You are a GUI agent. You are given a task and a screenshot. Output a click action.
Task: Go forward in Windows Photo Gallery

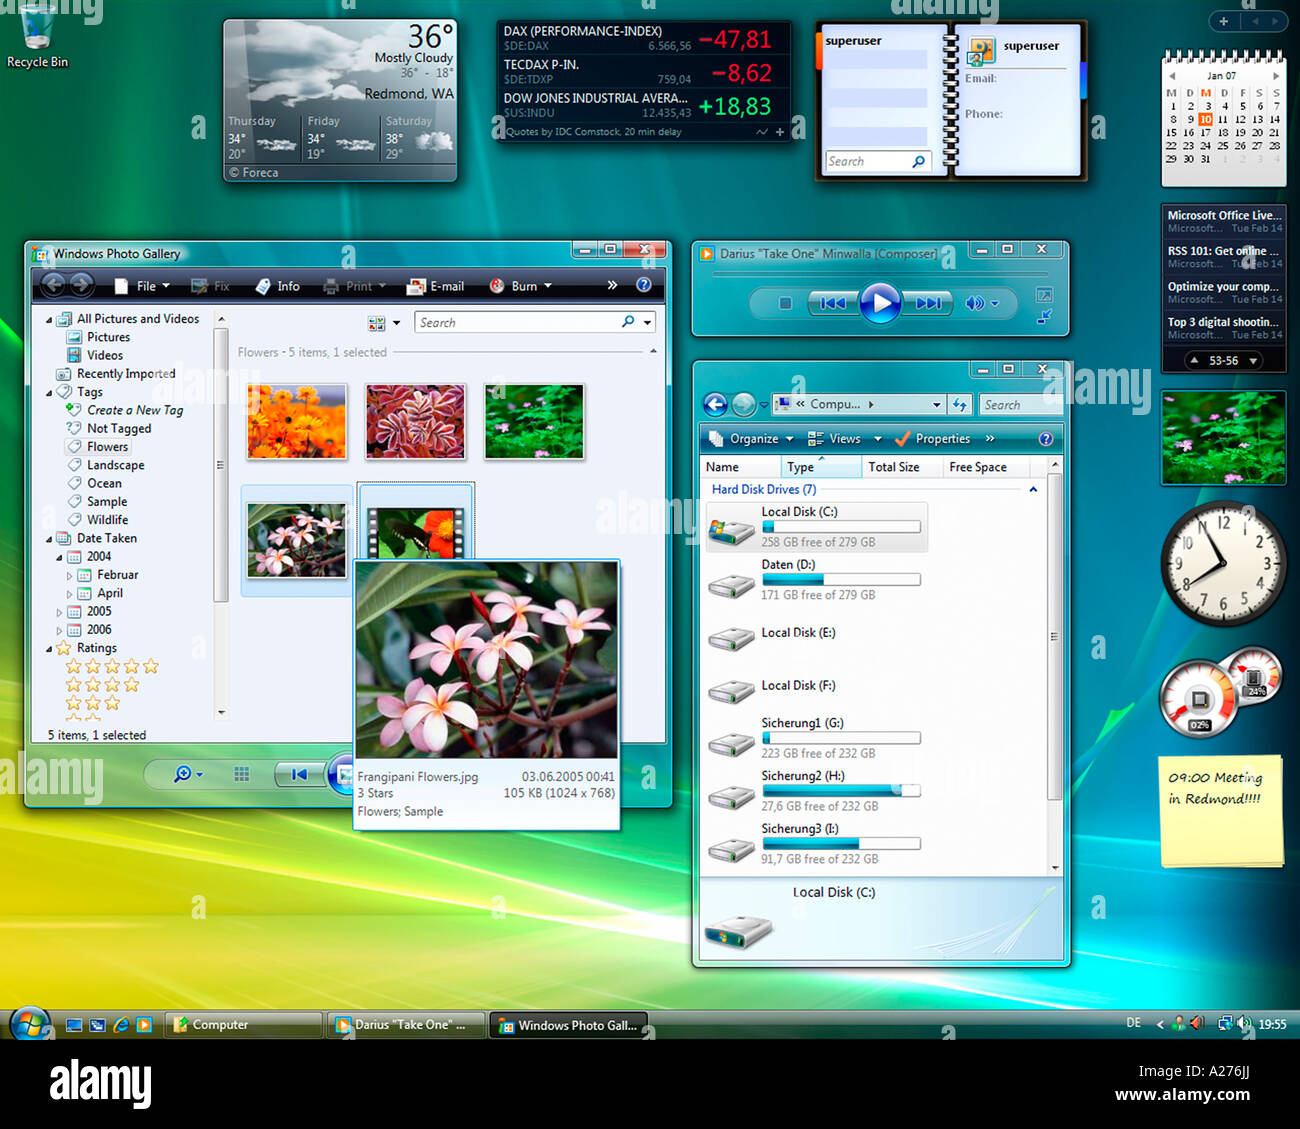pos(82,285)
